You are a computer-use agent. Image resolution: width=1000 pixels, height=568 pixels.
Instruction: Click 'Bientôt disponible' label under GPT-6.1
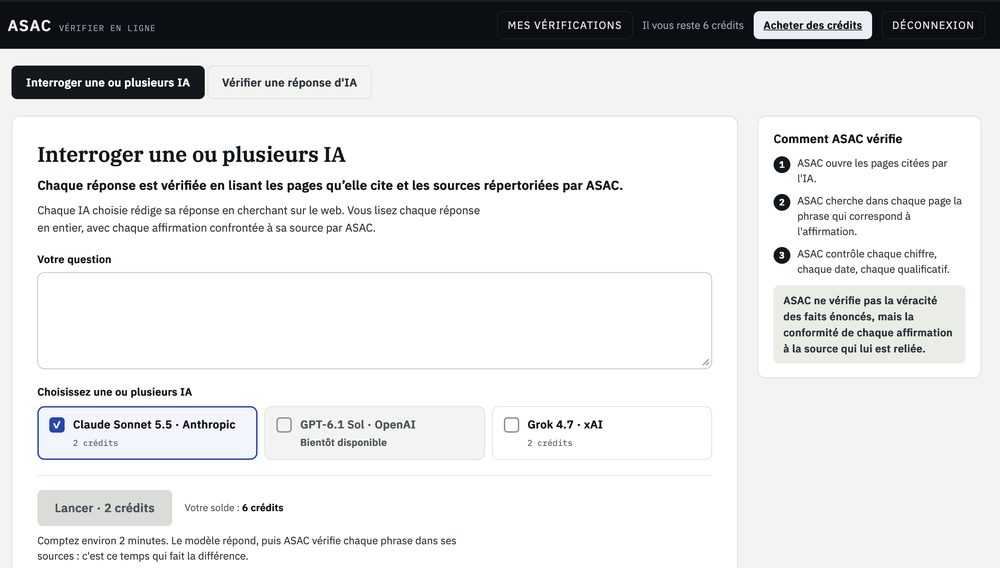(344, 442)
